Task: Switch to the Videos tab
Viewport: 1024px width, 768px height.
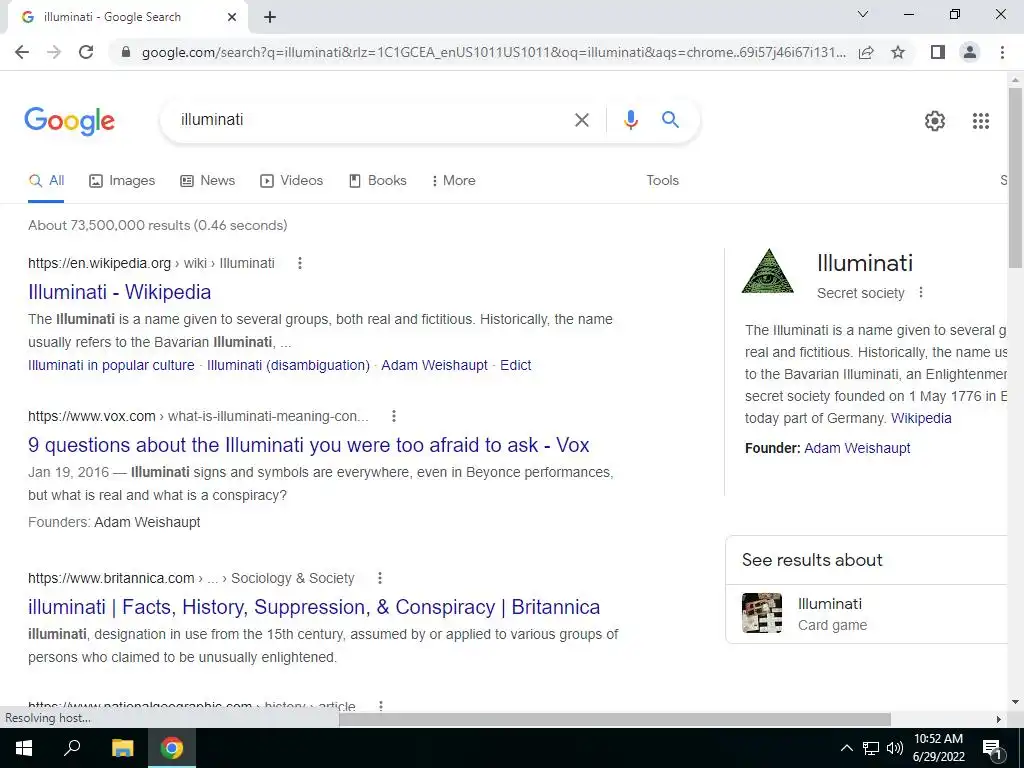Action: tap(291, 181)
